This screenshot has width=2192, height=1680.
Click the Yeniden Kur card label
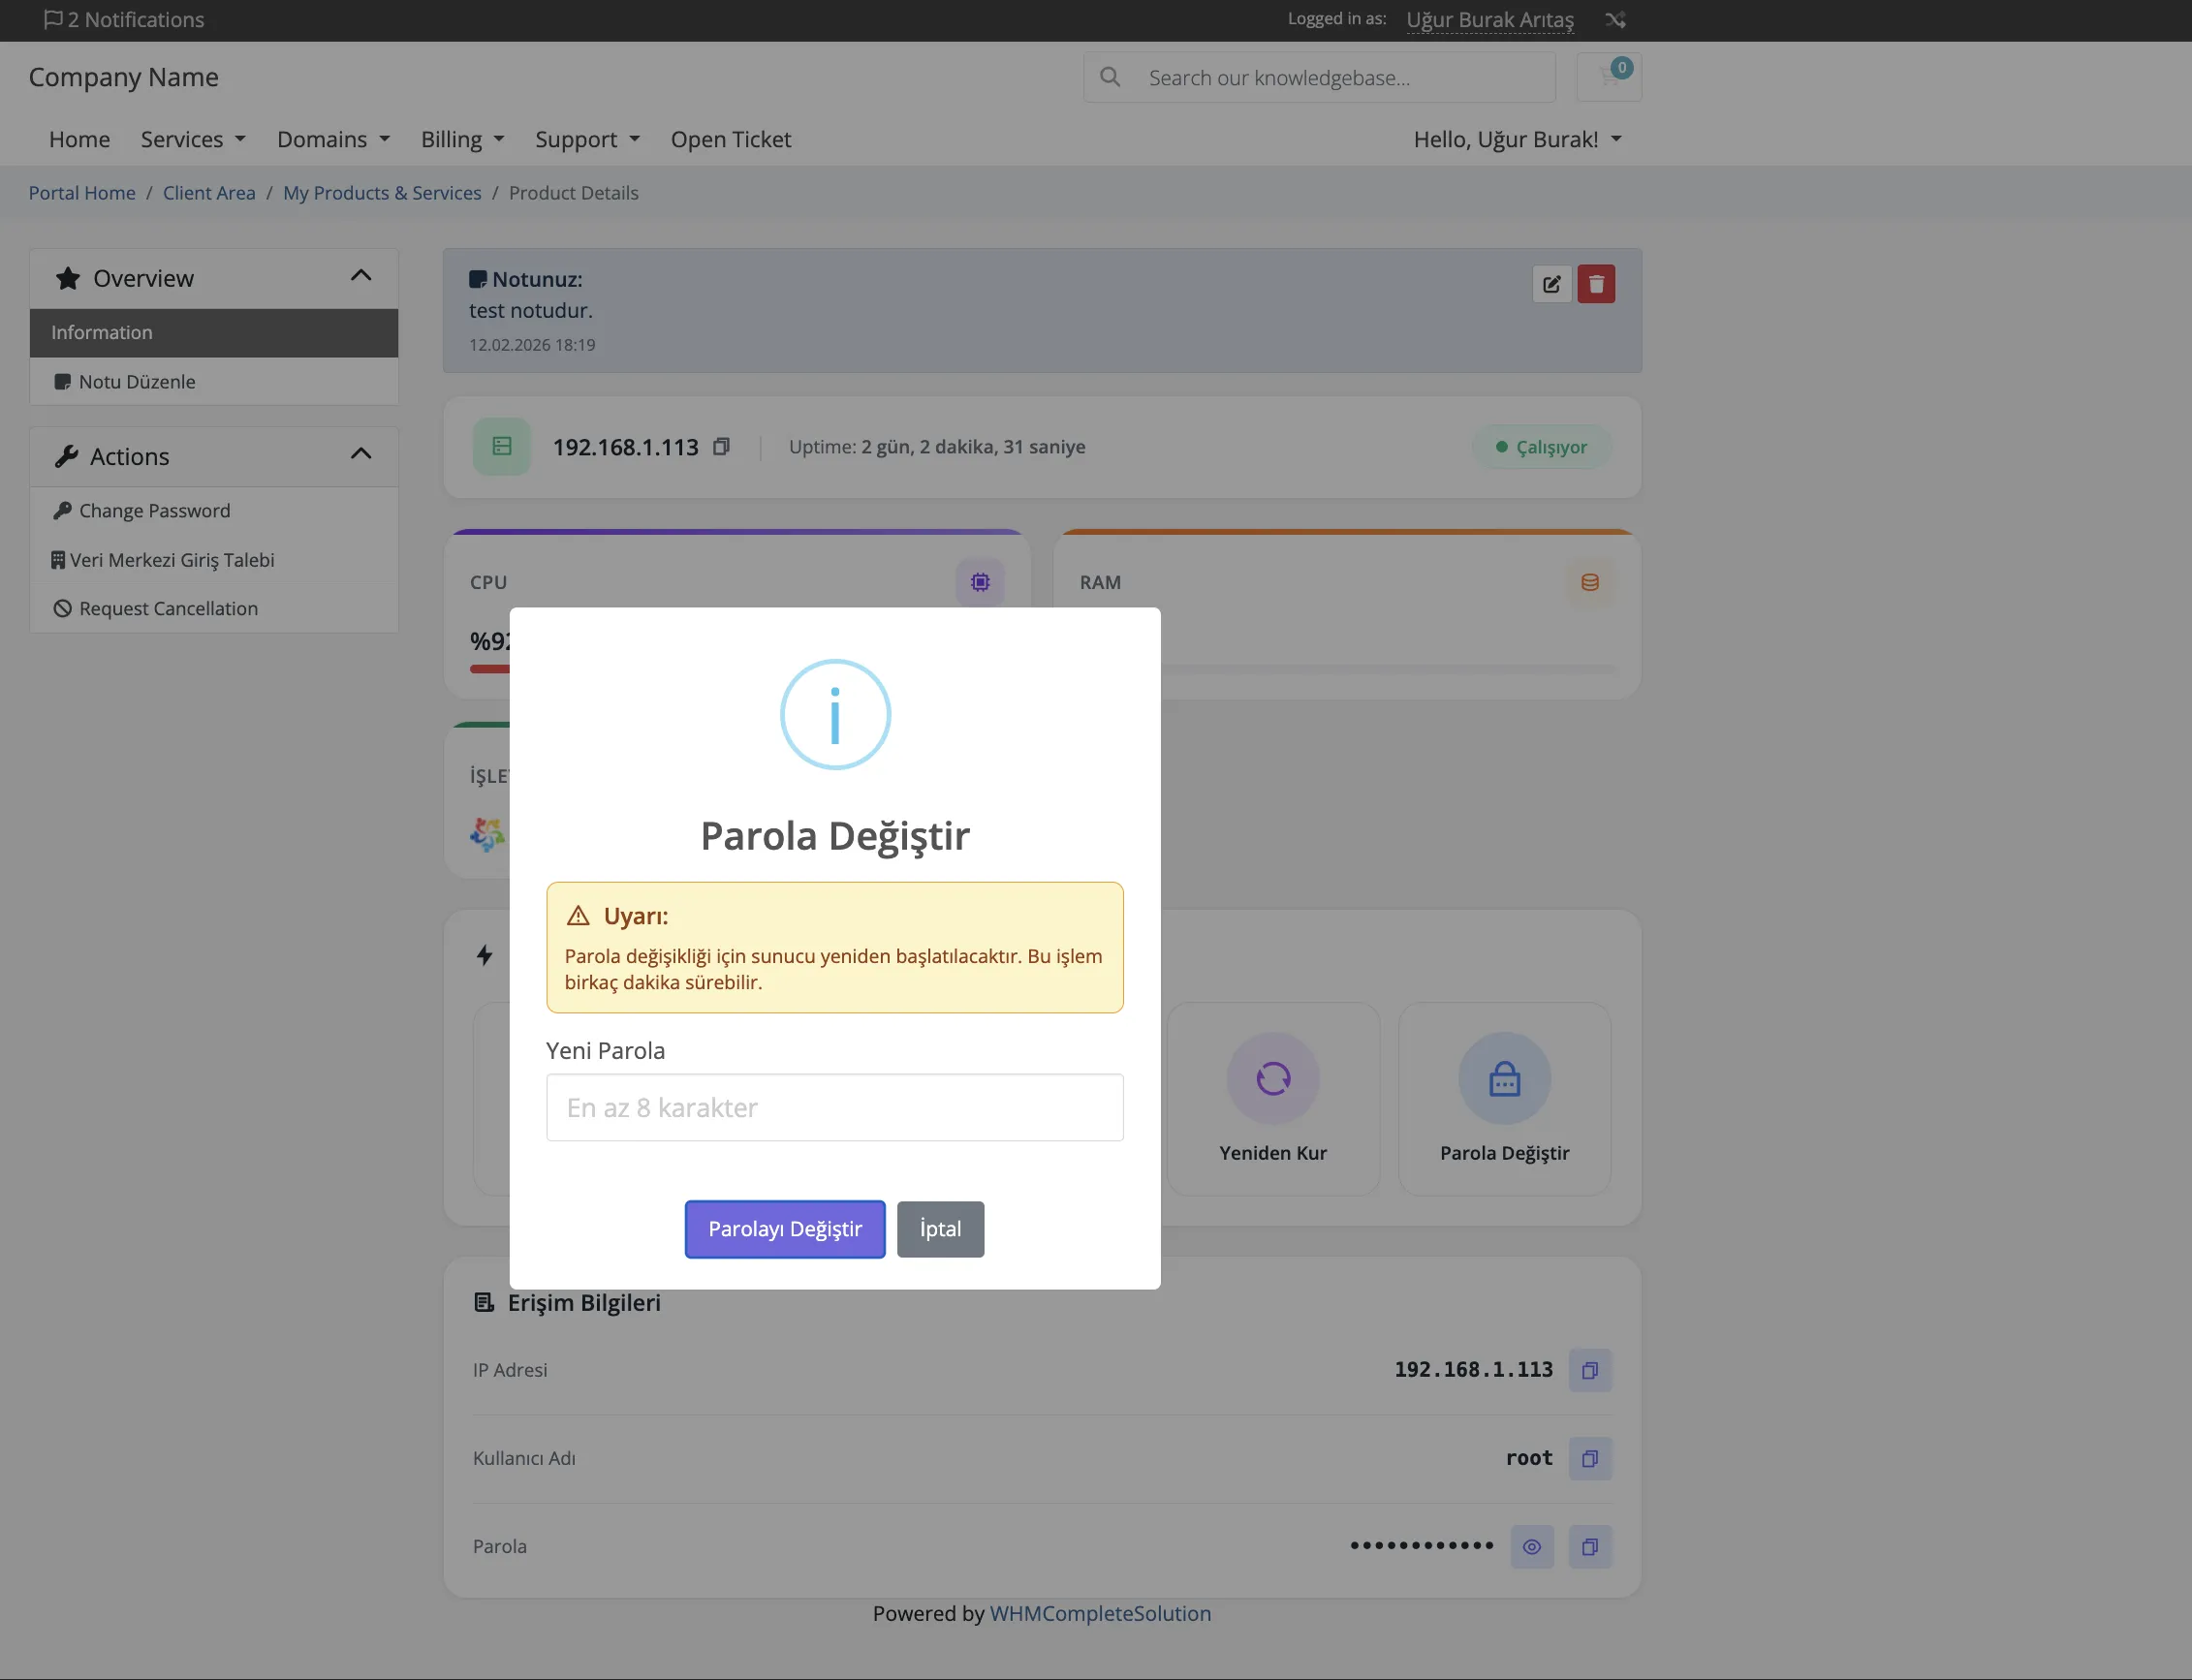pos(1273,1153)
